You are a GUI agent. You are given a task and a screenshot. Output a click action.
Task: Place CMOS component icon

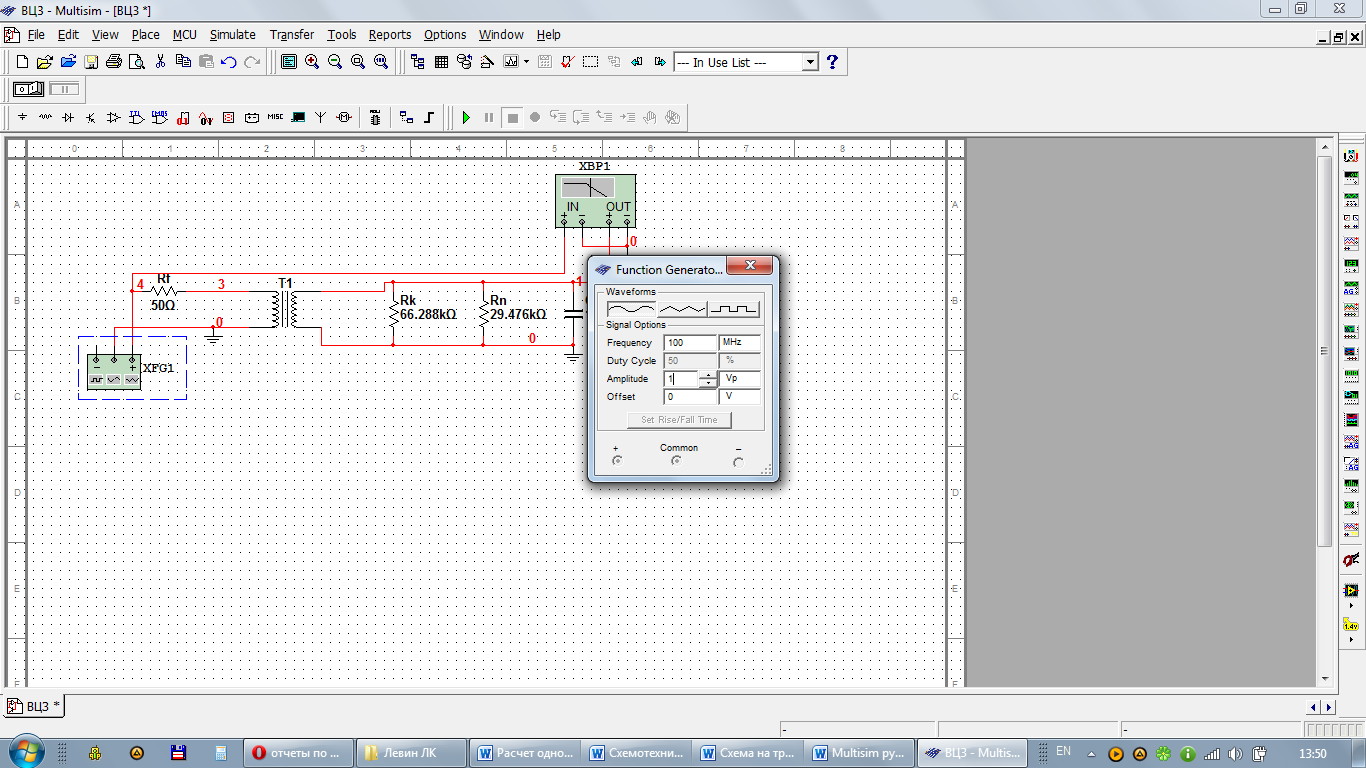click(x=160, y=117)
